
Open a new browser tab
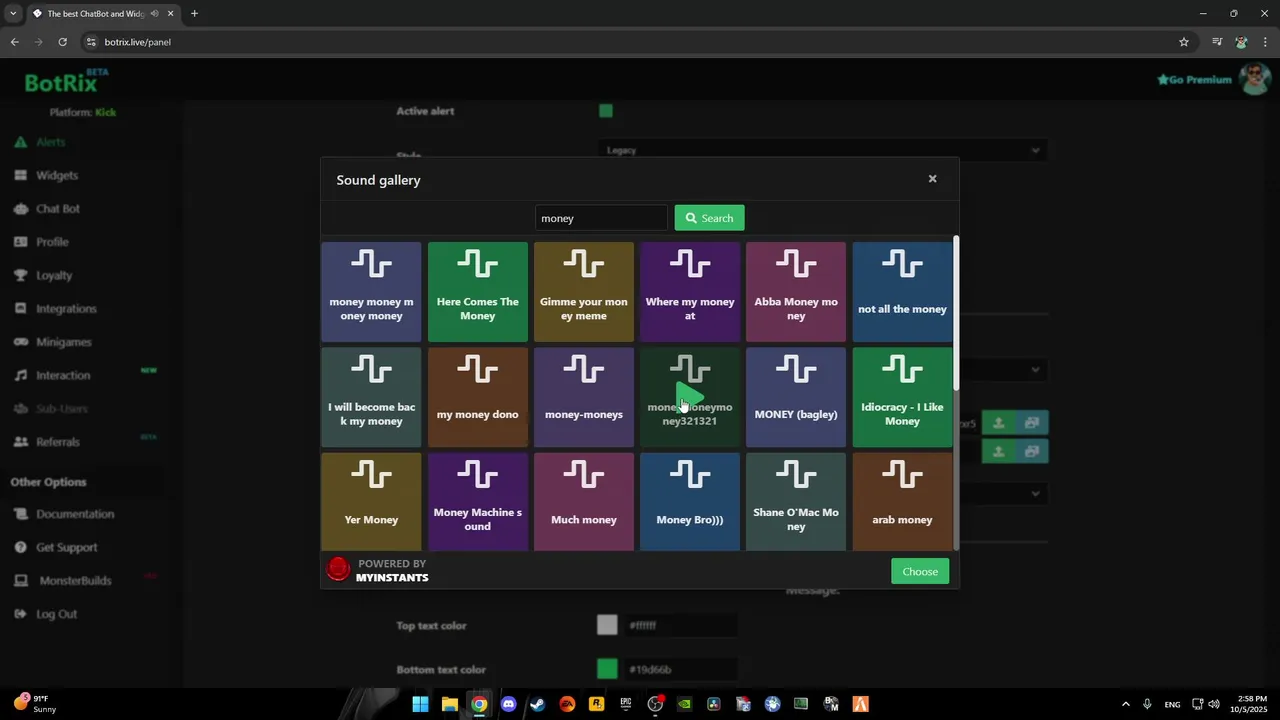point(194,14)
